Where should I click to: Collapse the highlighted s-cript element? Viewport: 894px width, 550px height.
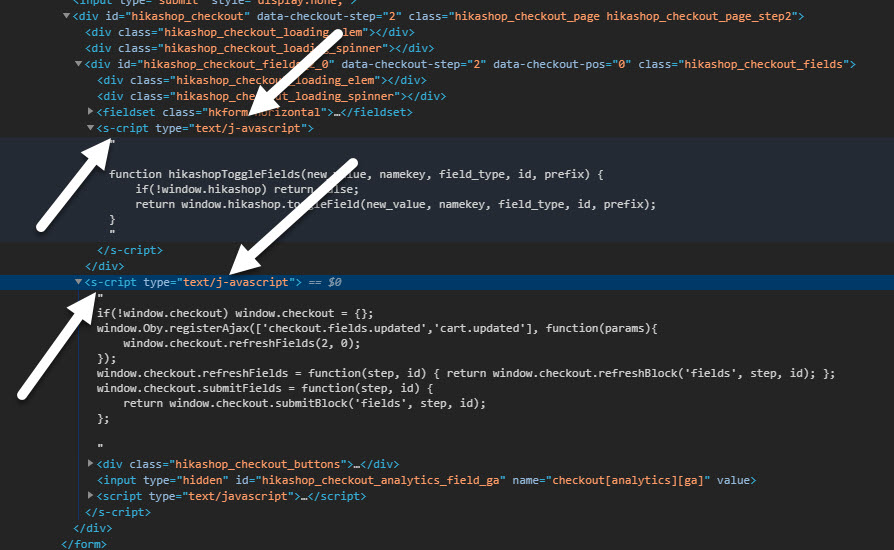pyautogui.click(x=78, y=282)
